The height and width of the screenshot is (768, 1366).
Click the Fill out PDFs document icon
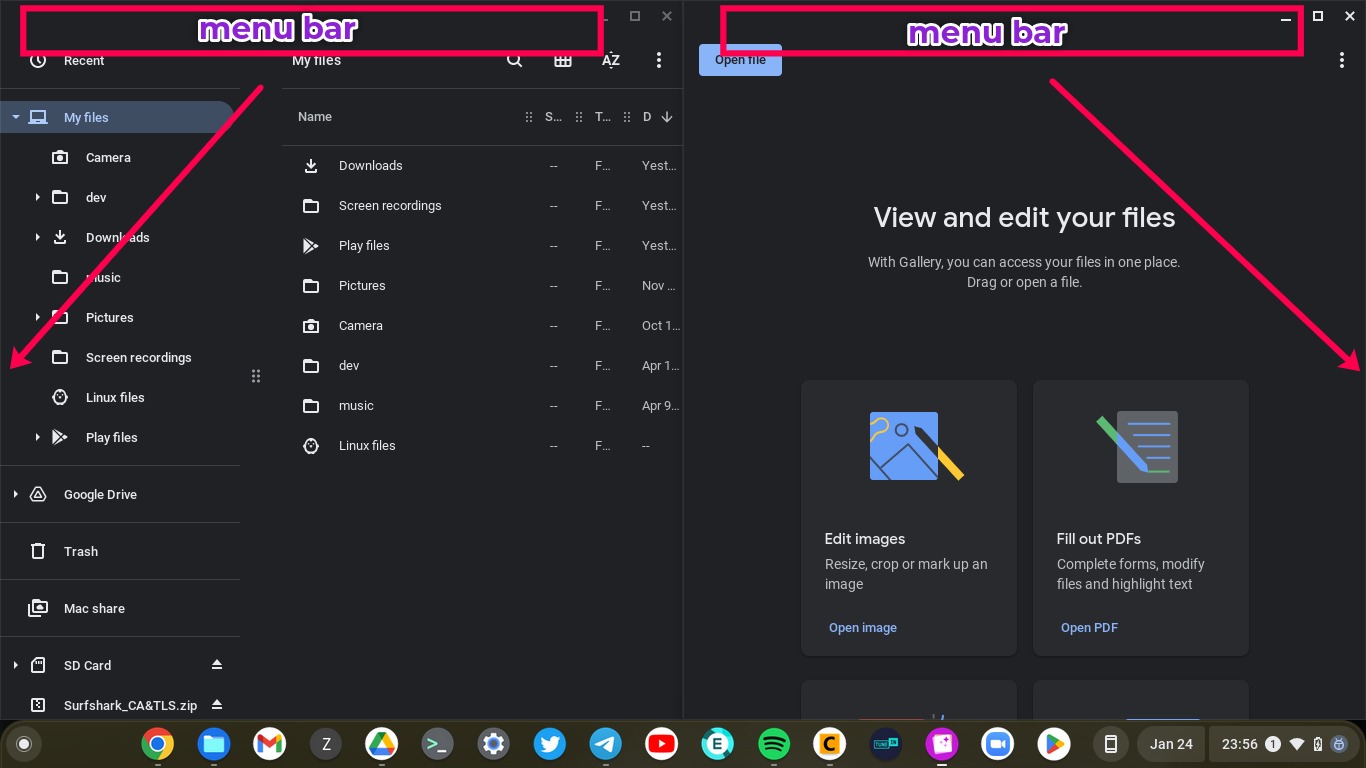1140,447
